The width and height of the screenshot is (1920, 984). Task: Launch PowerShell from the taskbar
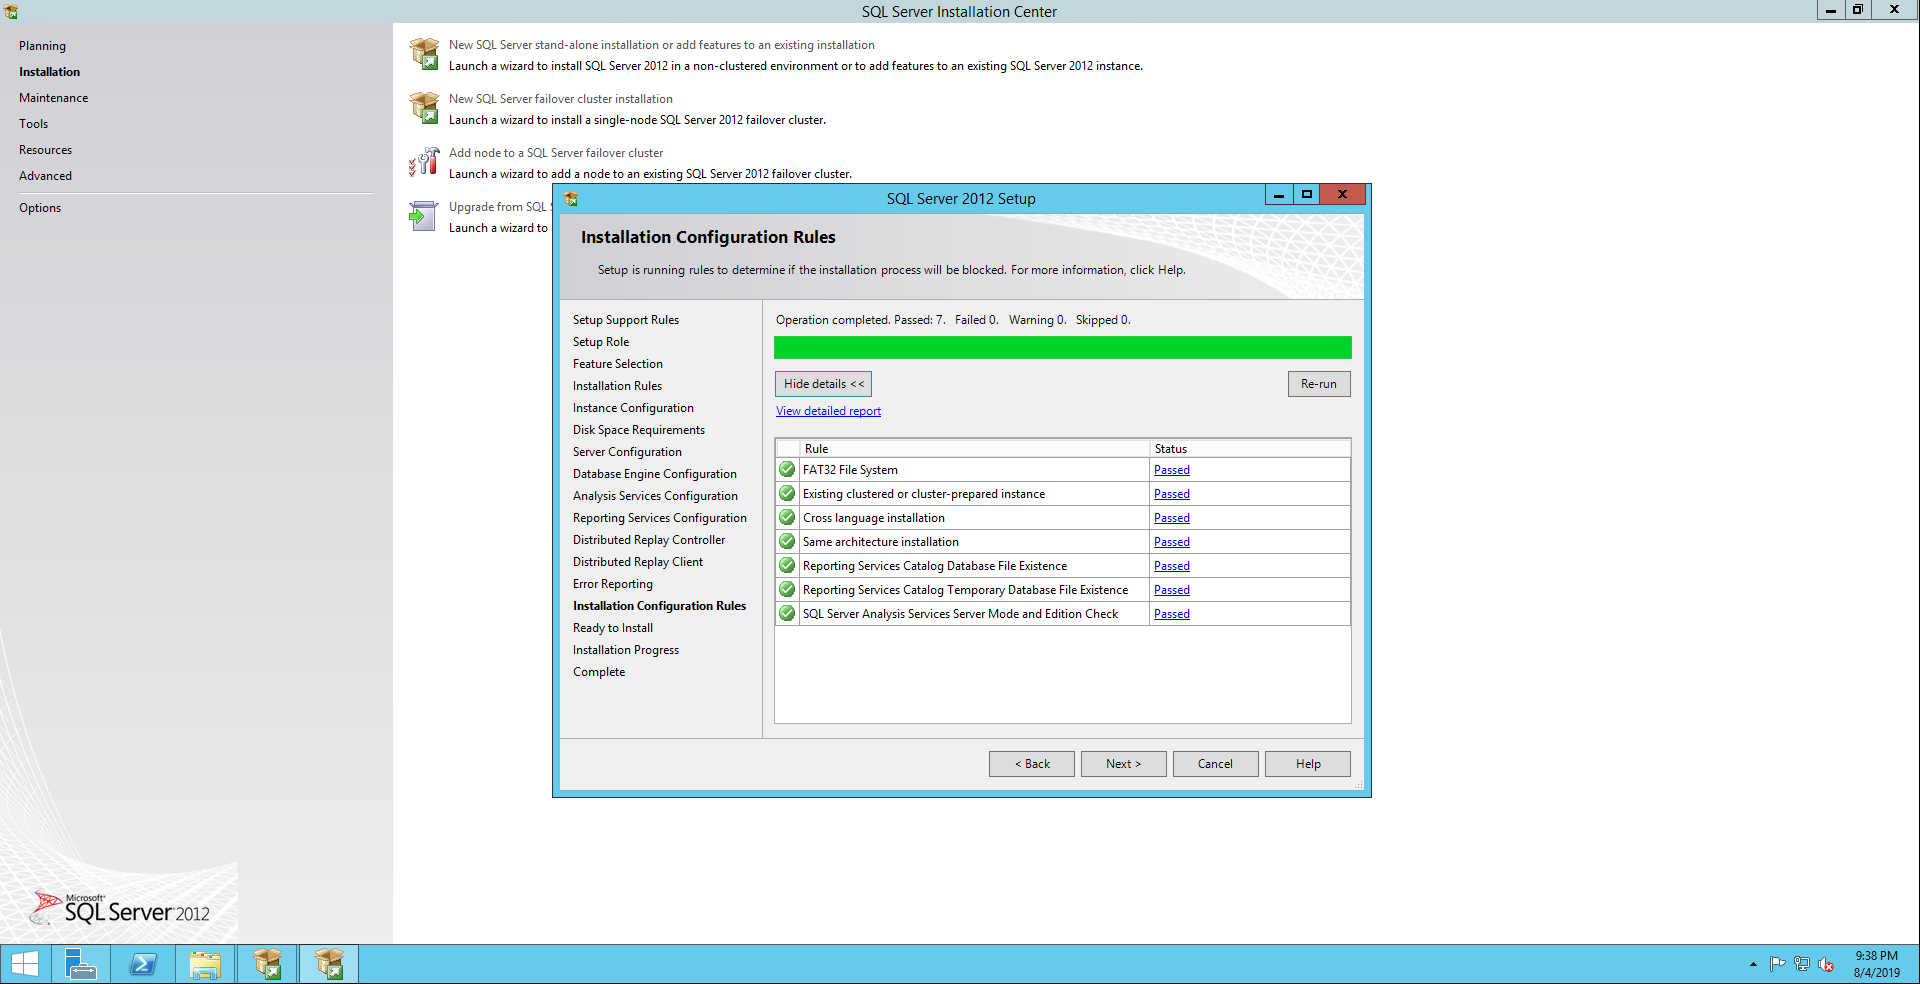pyautogui.click(x=143, y=964)
